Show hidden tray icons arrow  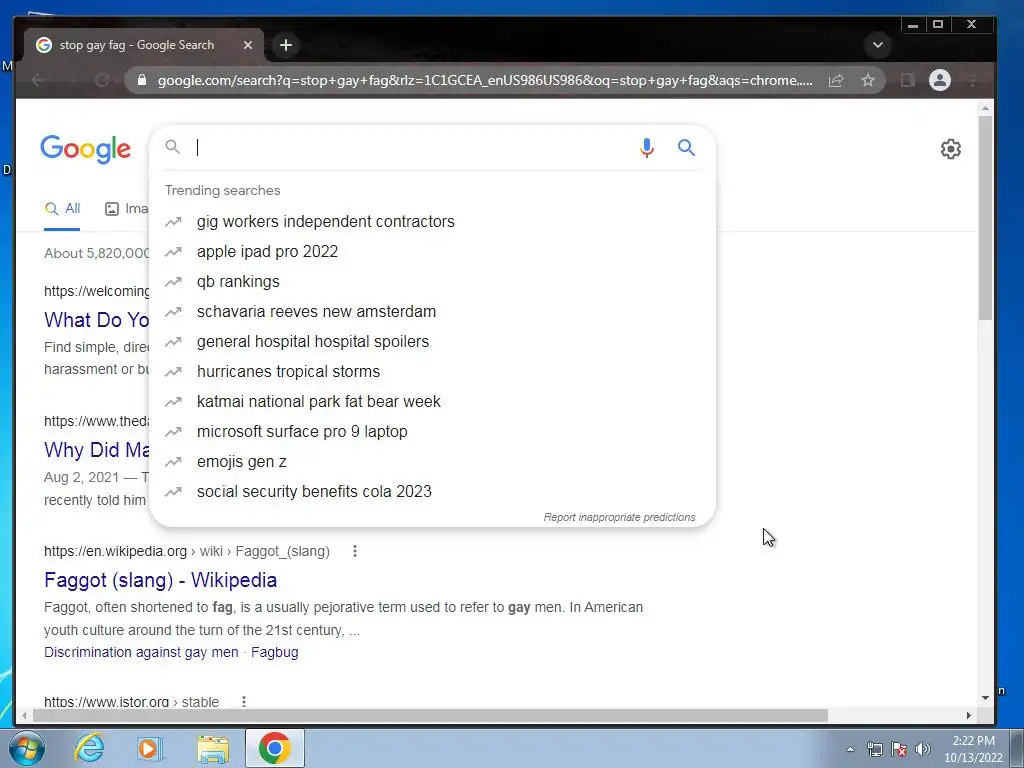[850, 749]
